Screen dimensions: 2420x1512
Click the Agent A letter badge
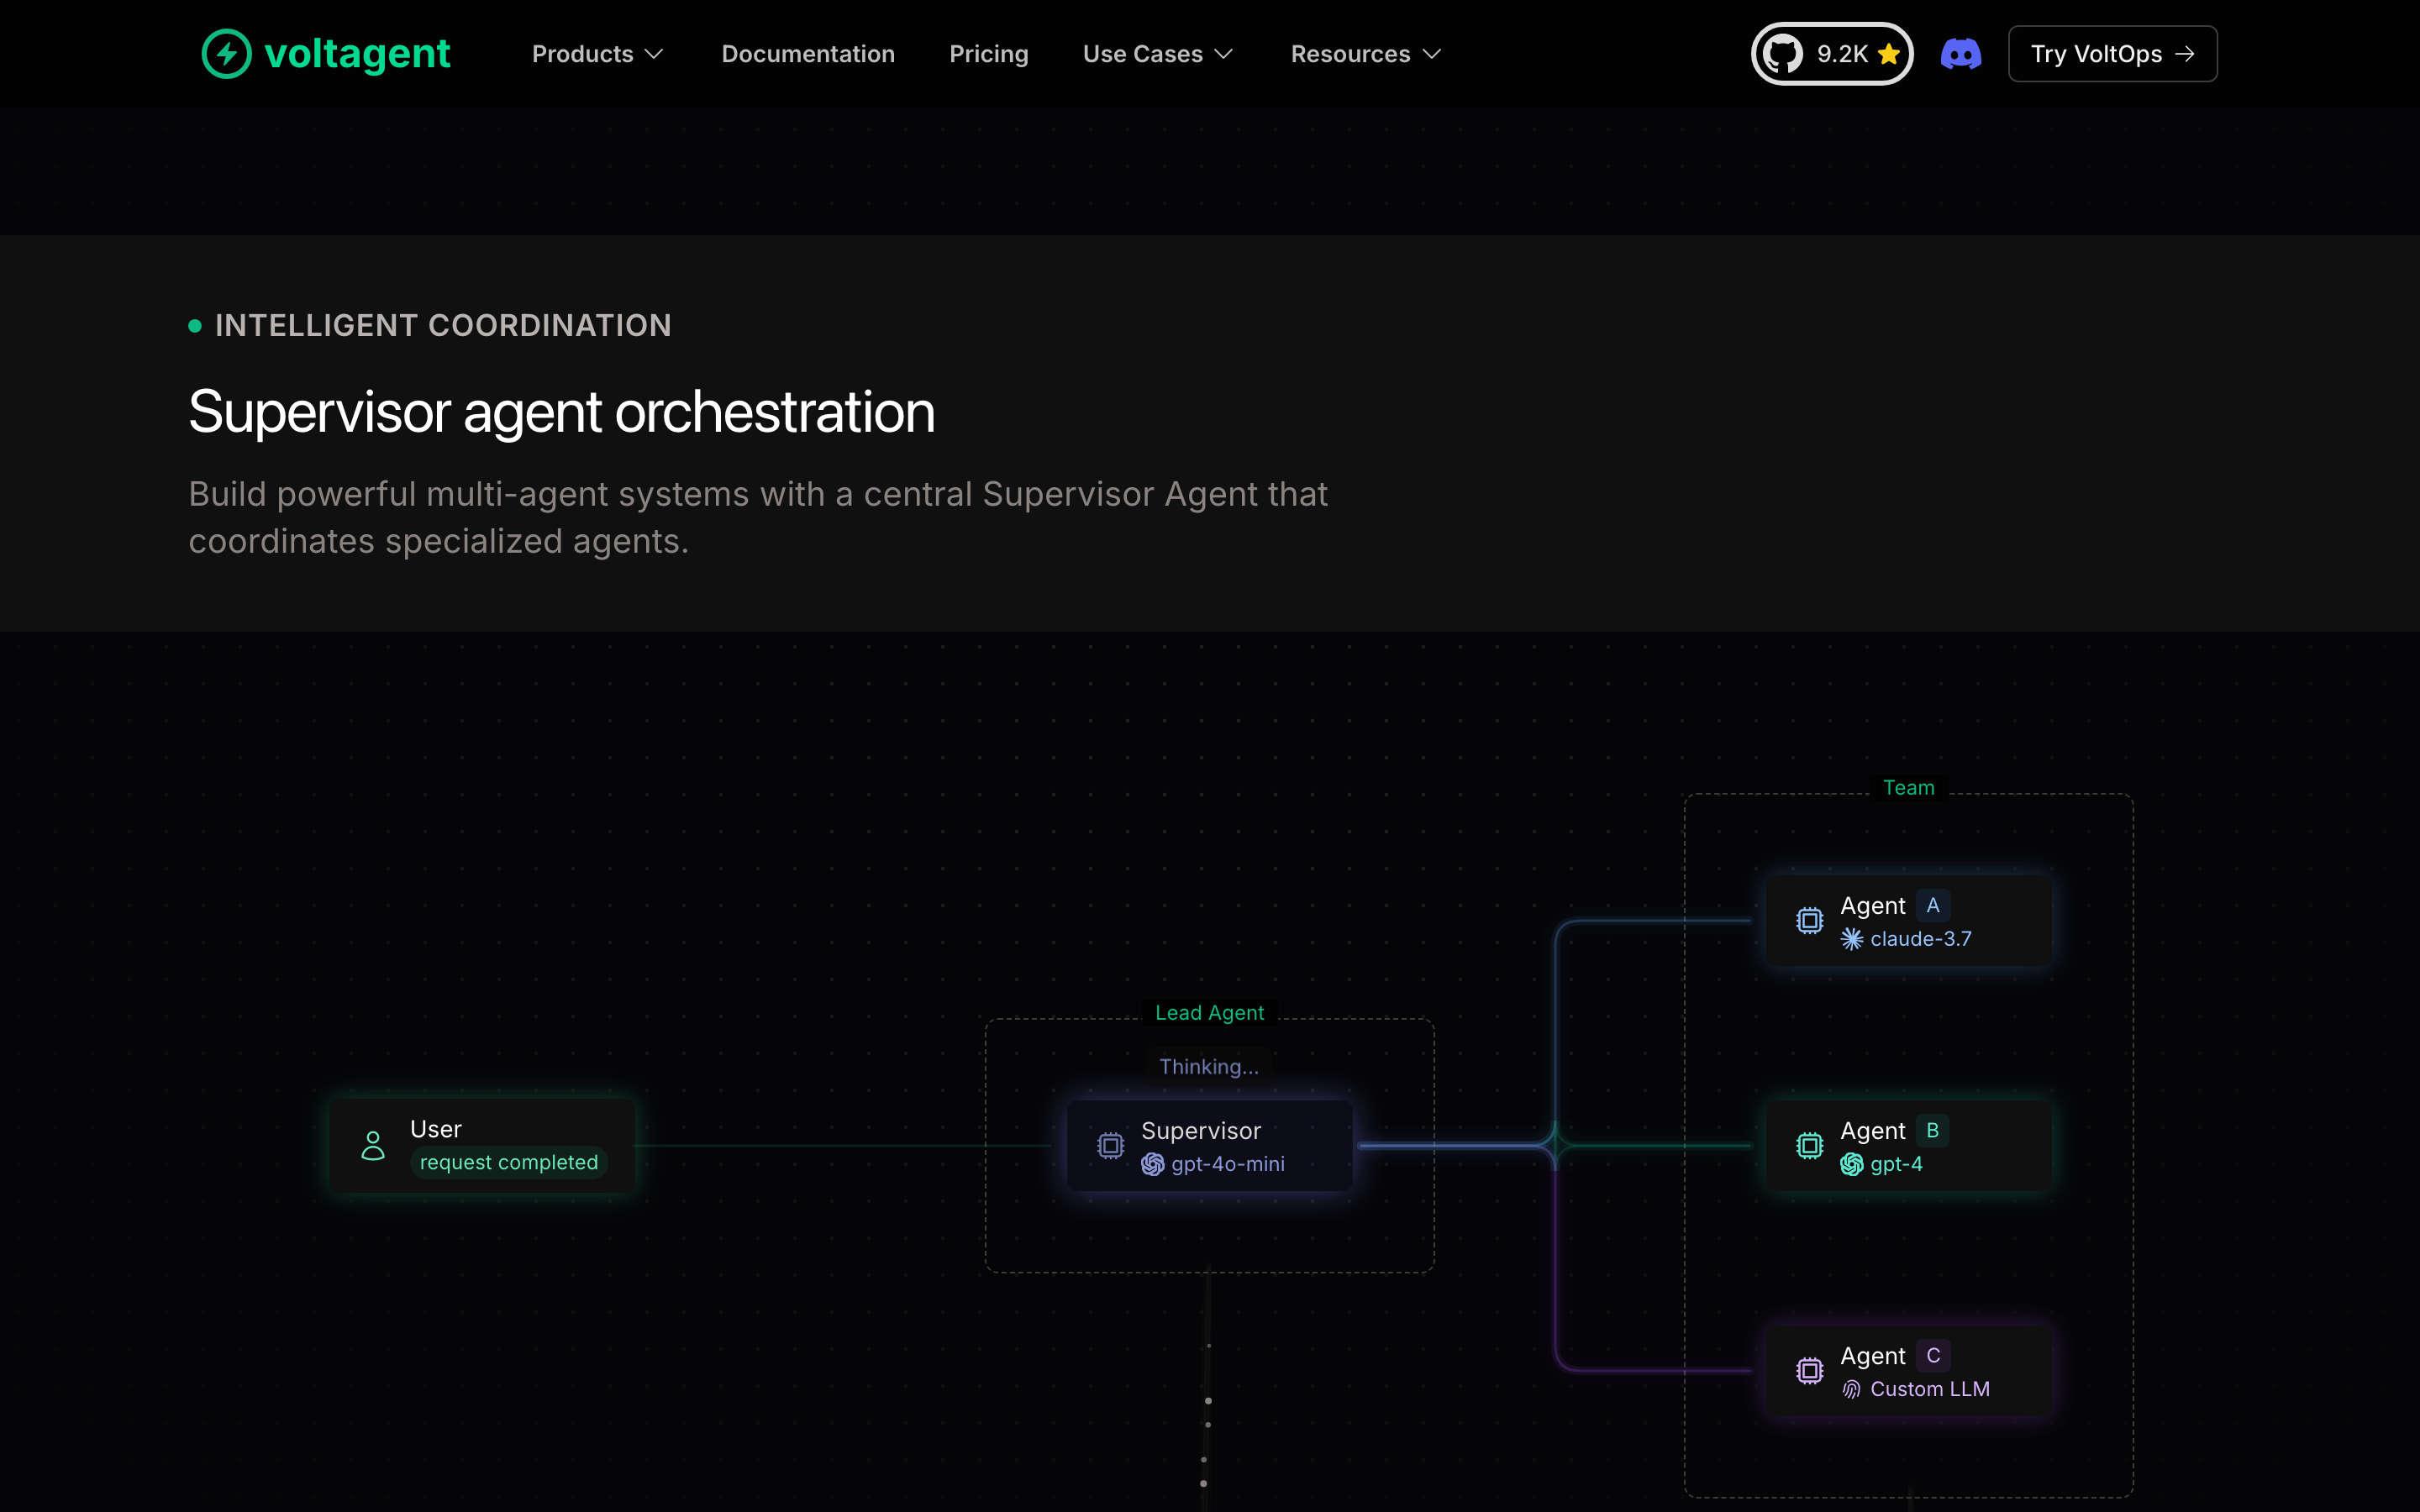(1932, 906)
